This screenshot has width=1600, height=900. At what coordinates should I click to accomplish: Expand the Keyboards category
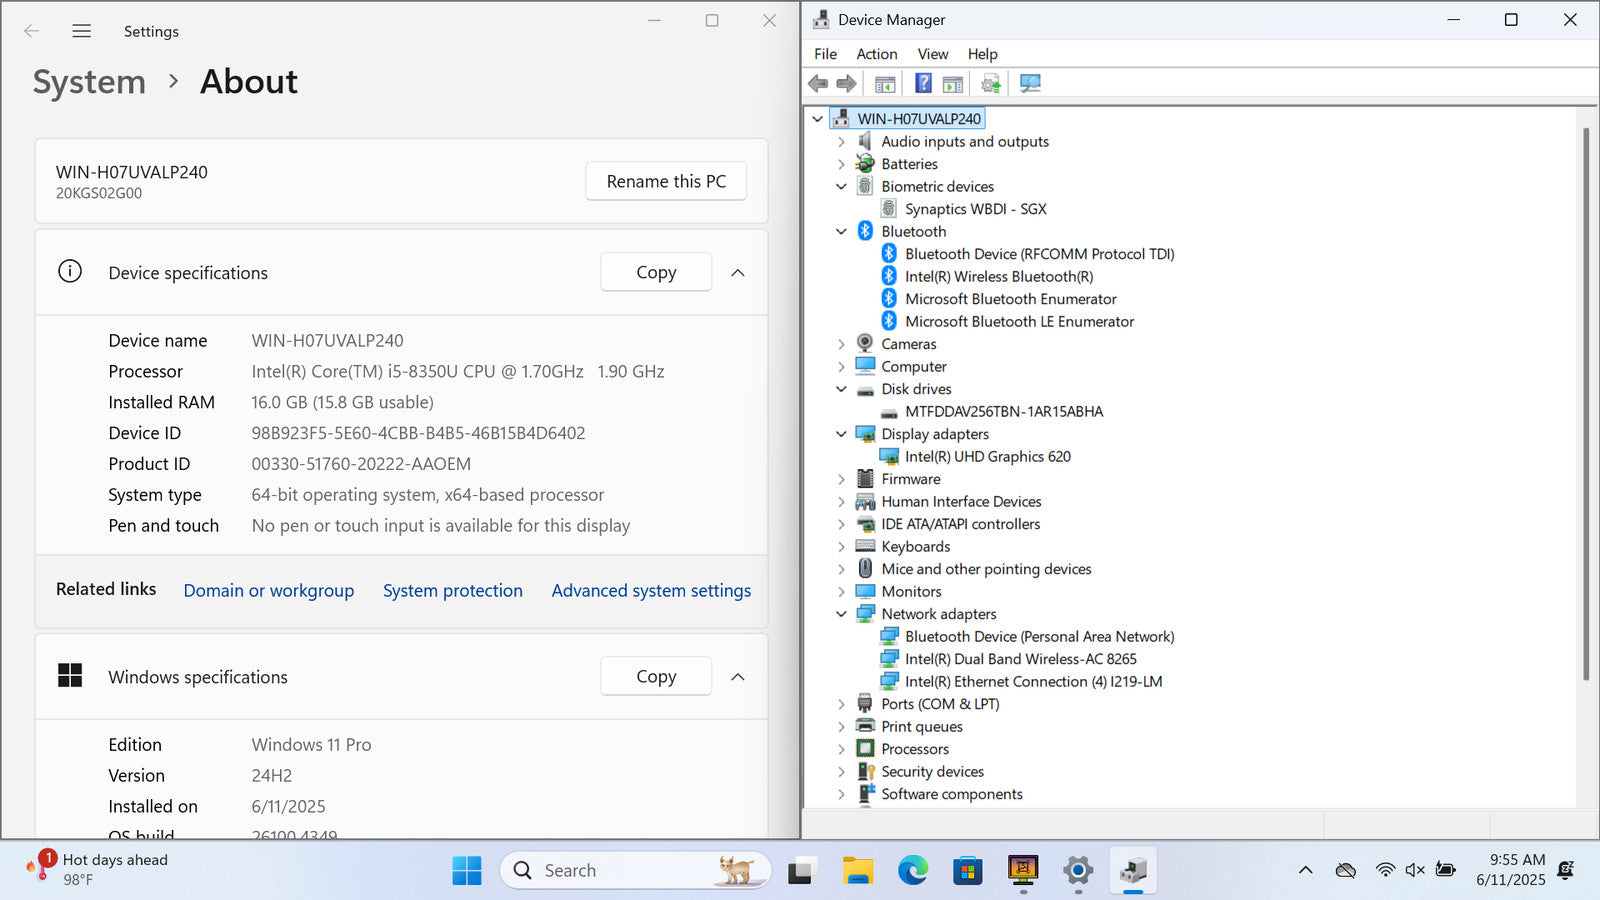(841, 547)
